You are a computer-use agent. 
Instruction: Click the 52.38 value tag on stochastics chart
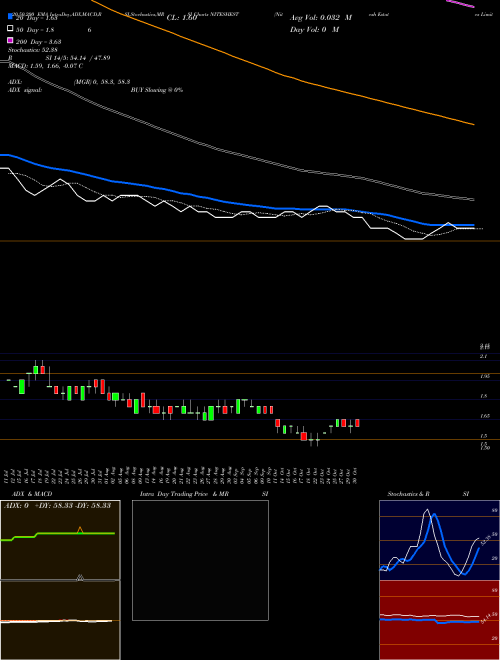pyautogui.click(x=485, y=540)
